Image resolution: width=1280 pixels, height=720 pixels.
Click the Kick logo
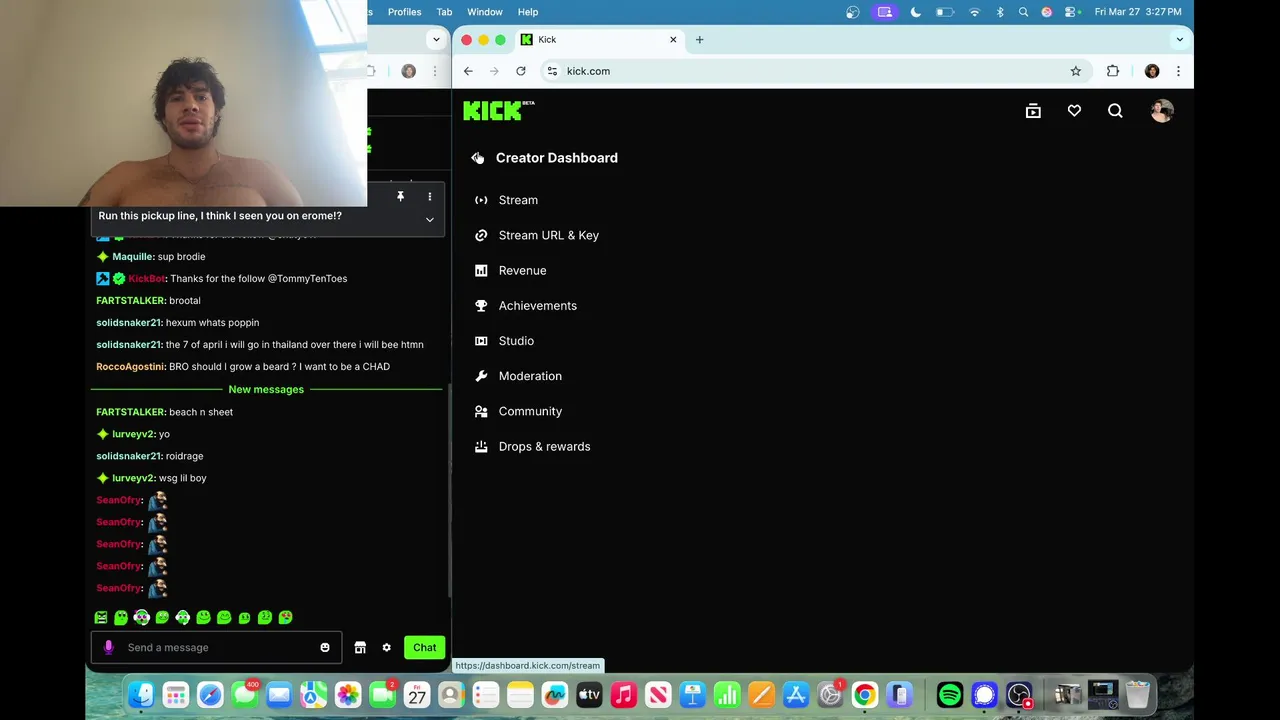tap(498, 111)
